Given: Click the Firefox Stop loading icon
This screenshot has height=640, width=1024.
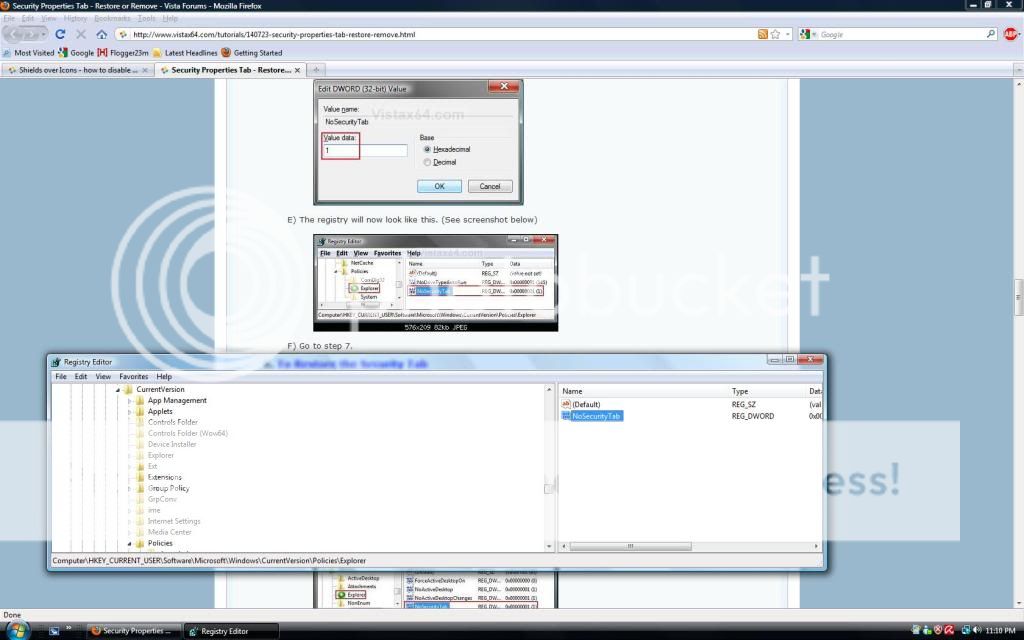Looking at the screenshot, I should (81, 34).
